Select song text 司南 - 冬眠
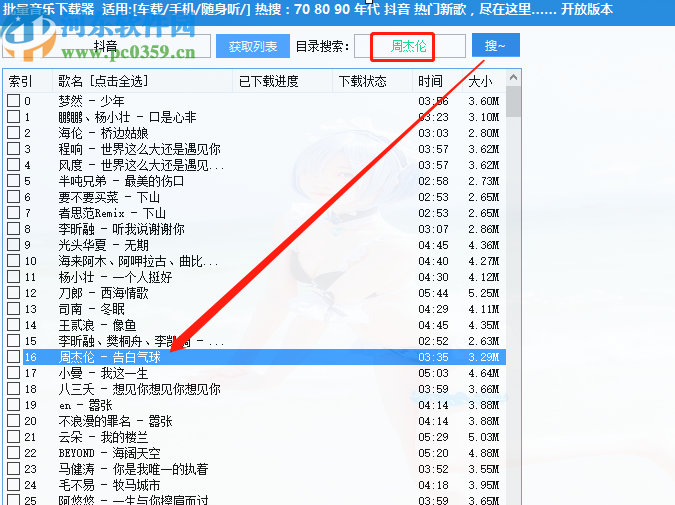This screenshot has height=505, width=675. pos(91,309)
